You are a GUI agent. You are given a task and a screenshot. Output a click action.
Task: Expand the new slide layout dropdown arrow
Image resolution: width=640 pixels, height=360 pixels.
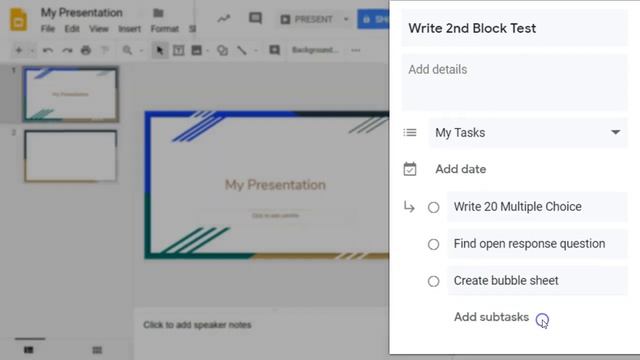tap(32, 51)
